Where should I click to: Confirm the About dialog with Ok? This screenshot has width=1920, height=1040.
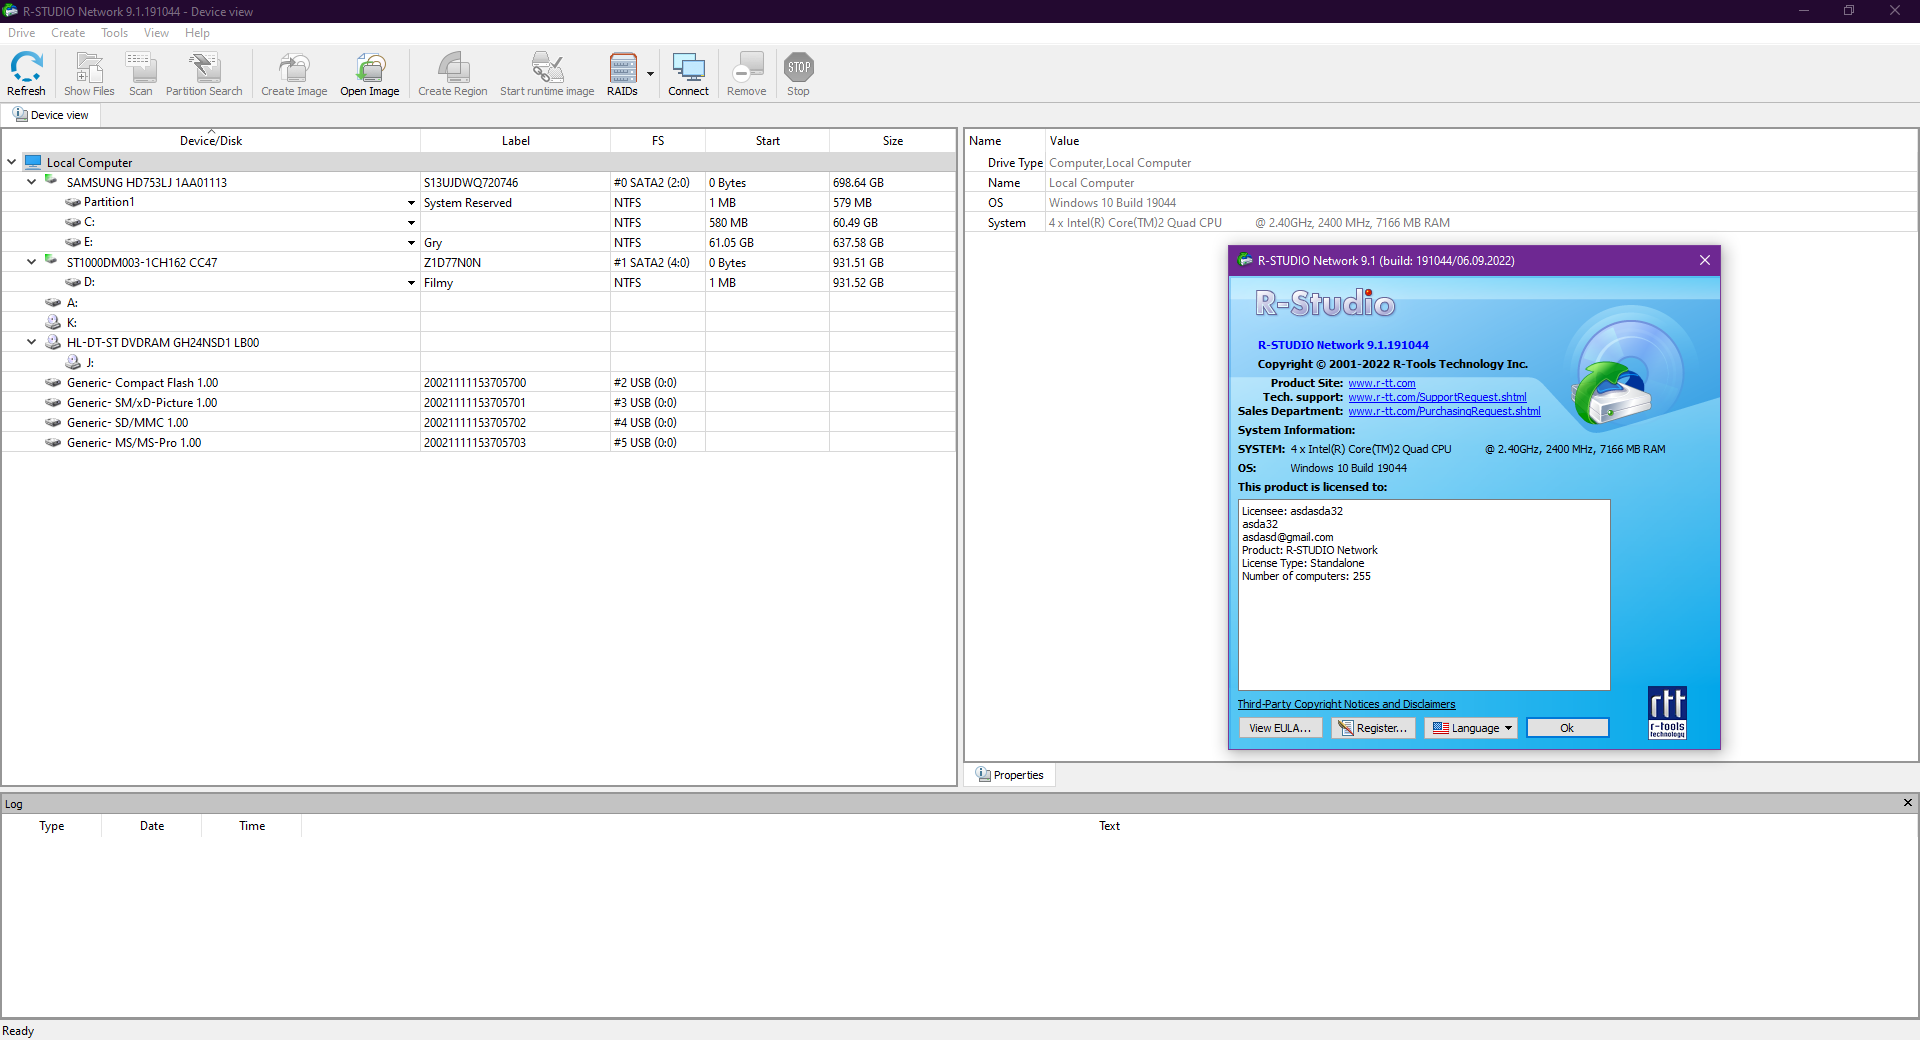click(x=1567, y=728)
